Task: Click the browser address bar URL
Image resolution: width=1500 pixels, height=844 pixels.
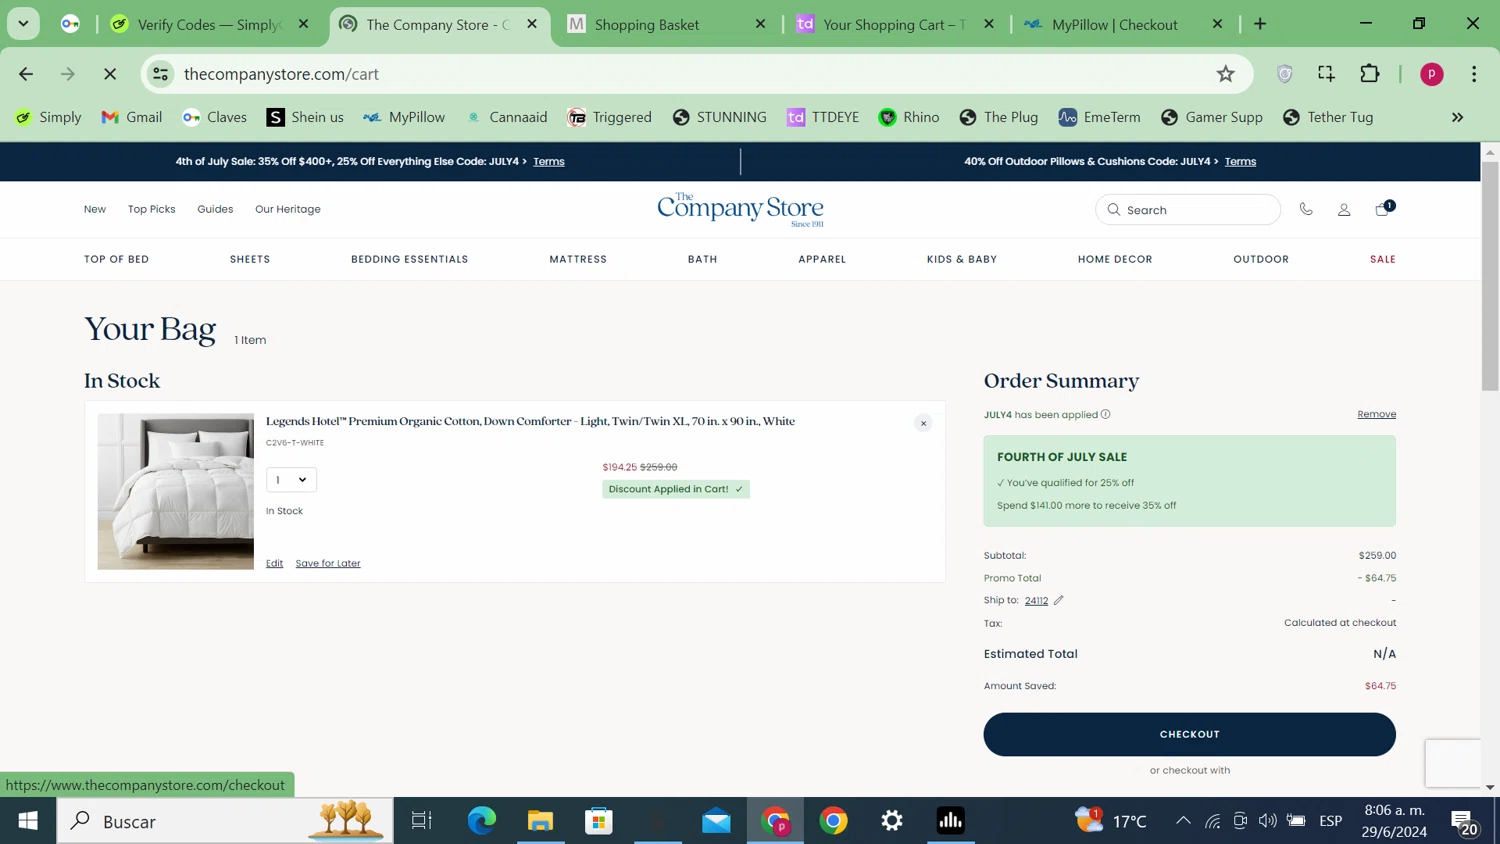Action: [x=281, y=74]
